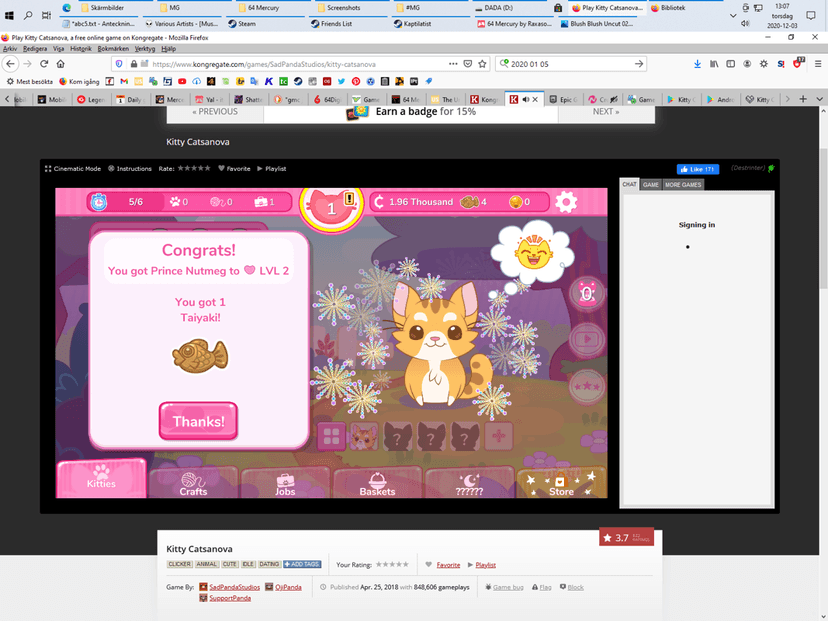Click the DATING tag
The height and width of the screenshot is (621, 828).
269,564
